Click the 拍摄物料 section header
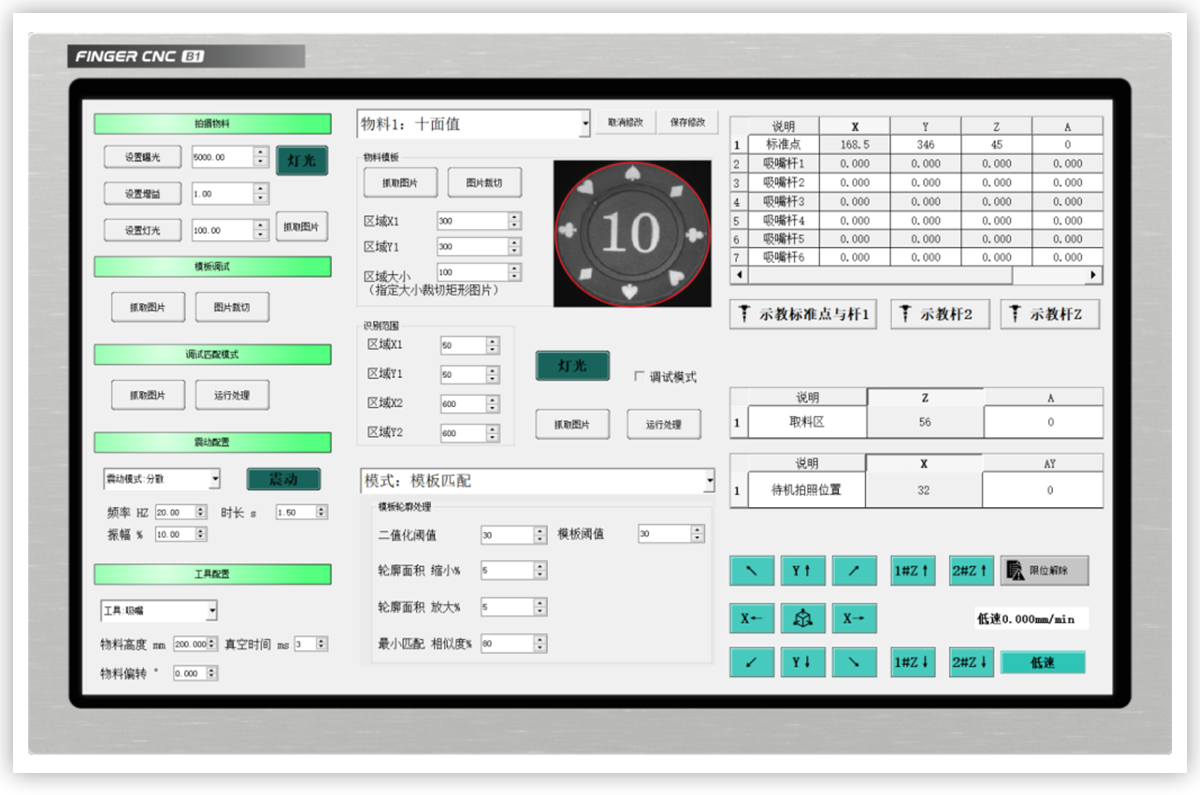 pos(212,124)
